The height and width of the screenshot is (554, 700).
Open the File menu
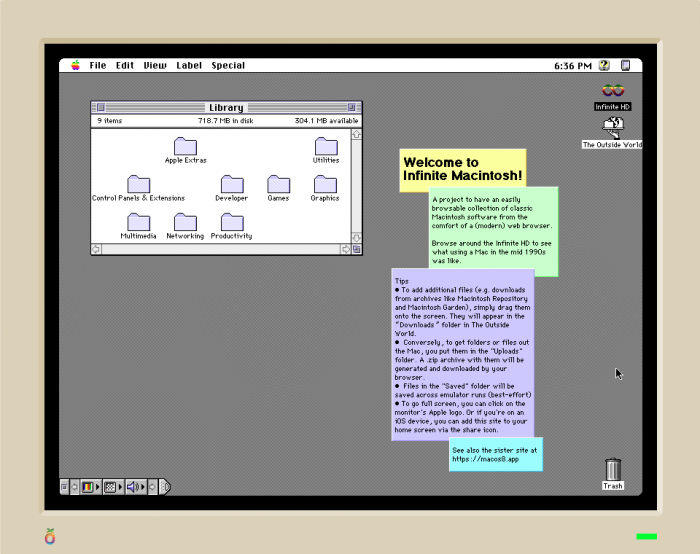click(98, 66)
